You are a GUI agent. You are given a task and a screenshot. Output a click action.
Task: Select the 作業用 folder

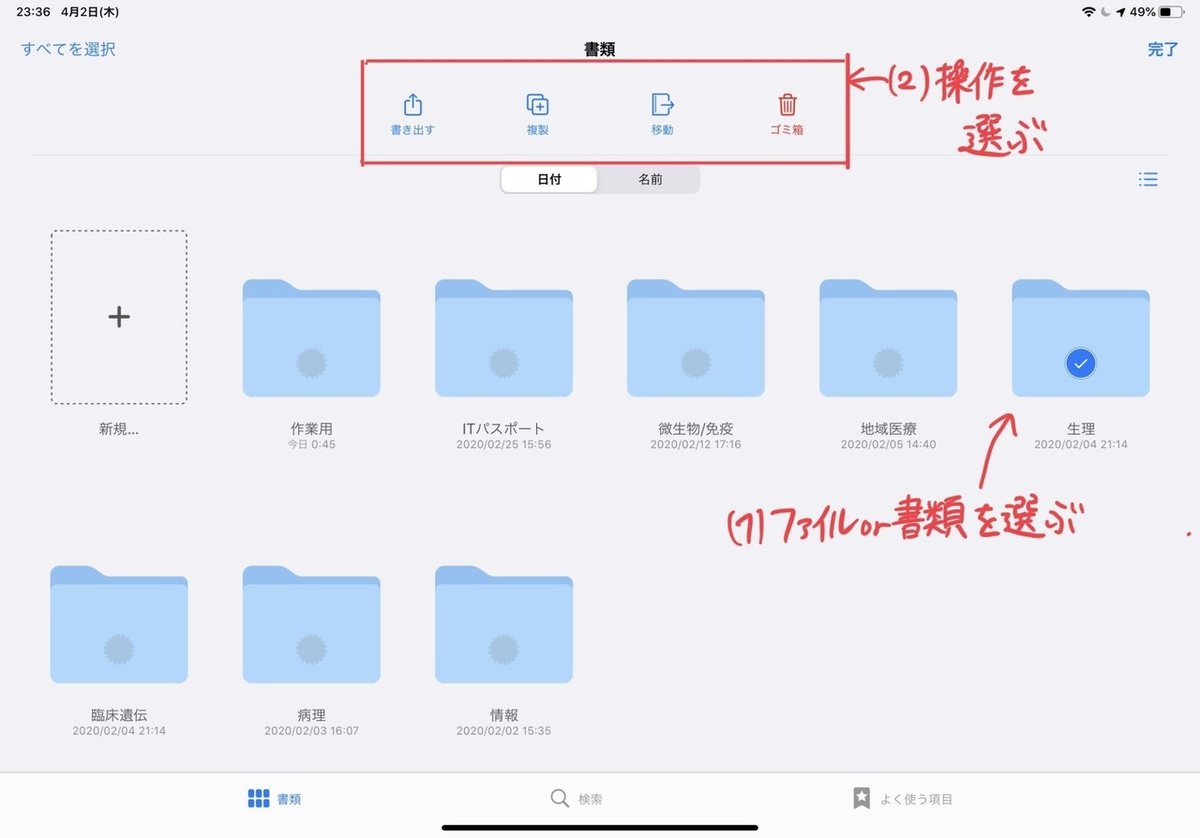pos(311,335)
